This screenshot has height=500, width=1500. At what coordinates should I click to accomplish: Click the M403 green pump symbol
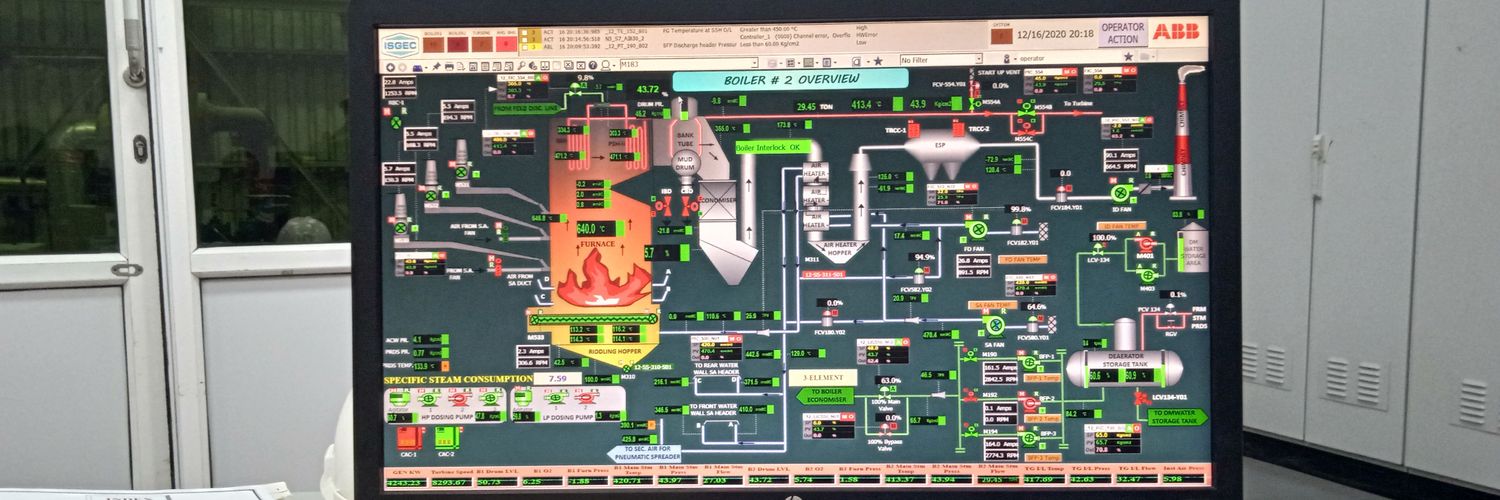pyautogui.click(x=1147, y=275)
